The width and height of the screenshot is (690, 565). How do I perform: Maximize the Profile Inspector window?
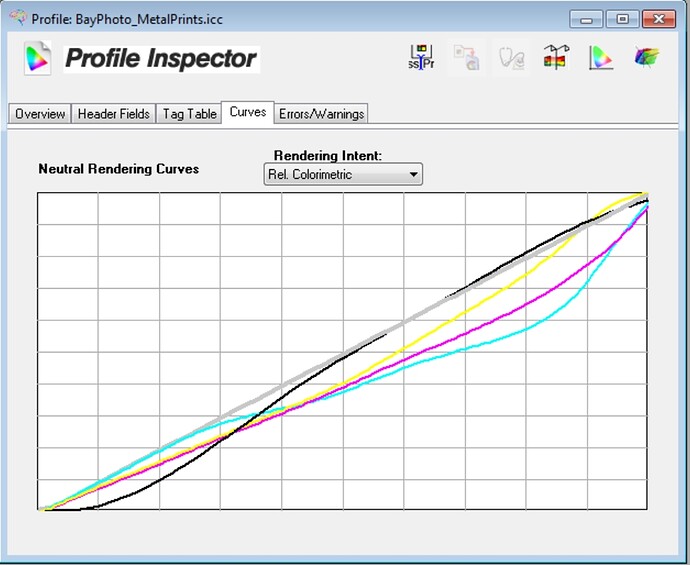point(622,19)
